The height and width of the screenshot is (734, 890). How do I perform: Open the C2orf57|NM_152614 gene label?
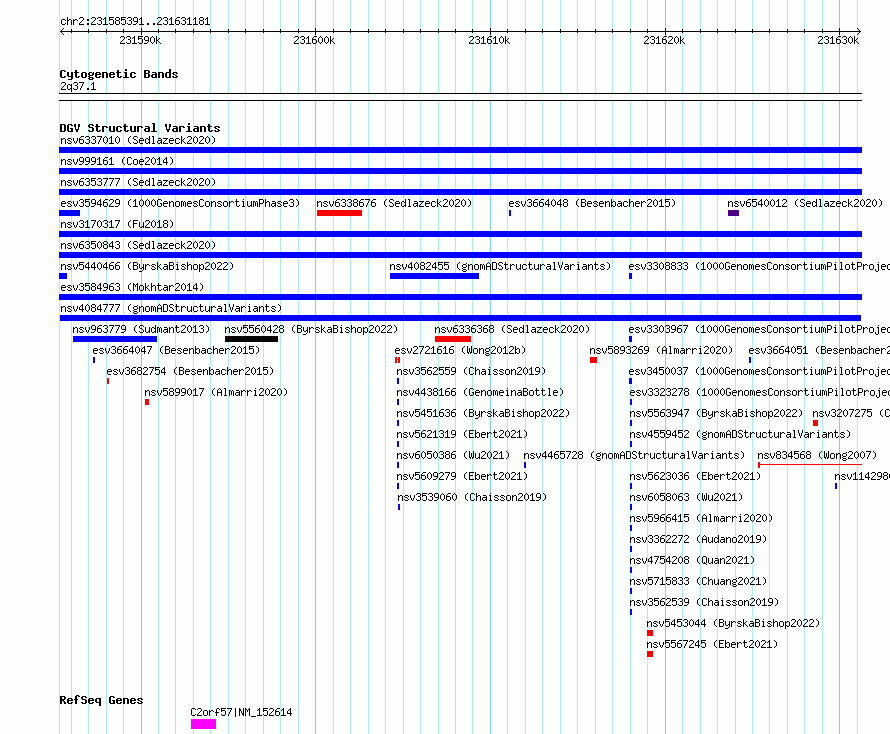[x=241, y=712]
